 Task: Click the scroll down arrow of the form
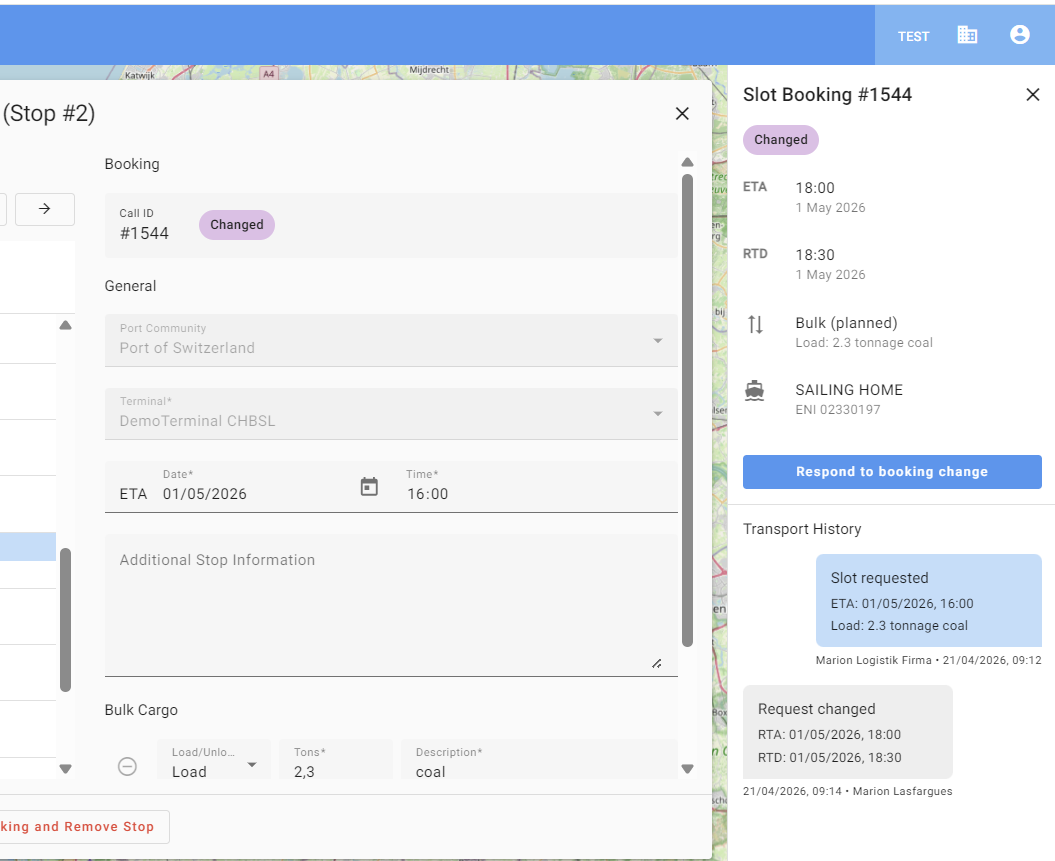(687, 769)
